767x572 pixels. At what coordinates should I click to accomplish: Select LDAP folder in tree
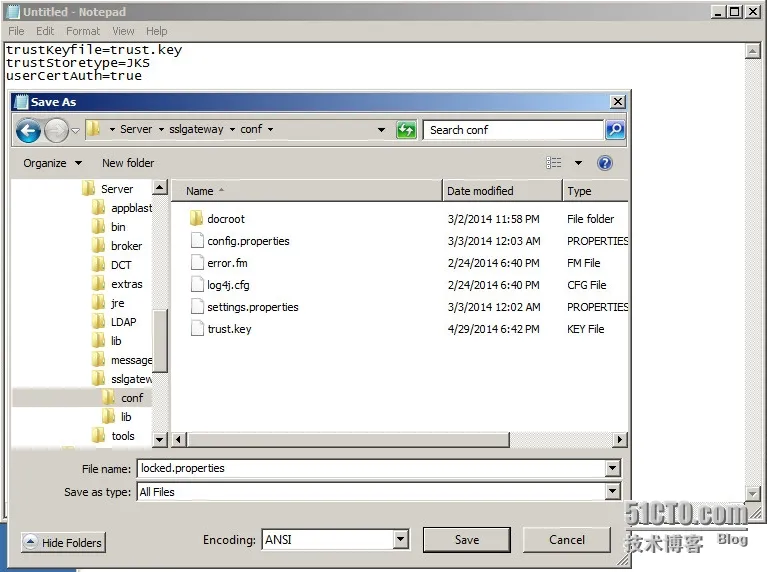[x=114, y=322]
